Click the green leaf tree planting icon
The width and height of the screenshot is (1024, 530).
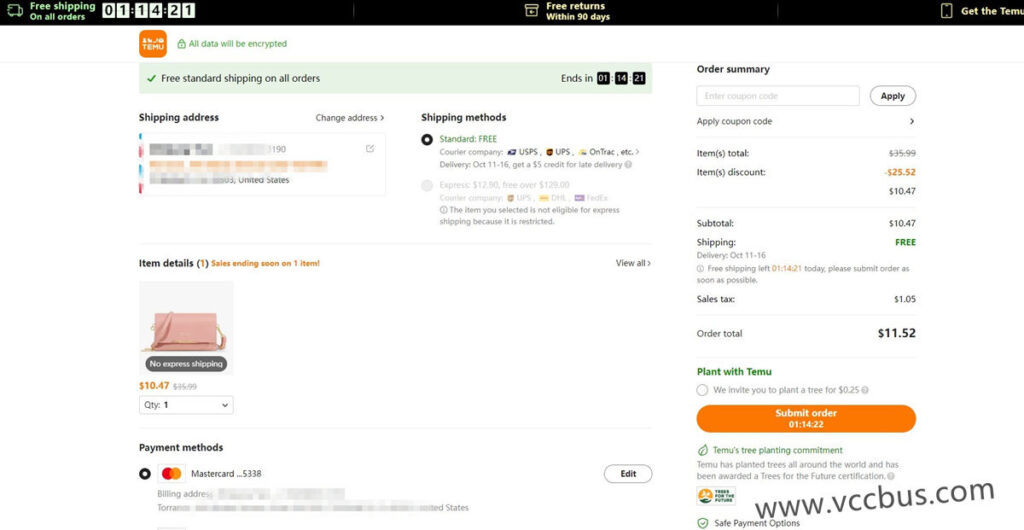click(703, 450)
